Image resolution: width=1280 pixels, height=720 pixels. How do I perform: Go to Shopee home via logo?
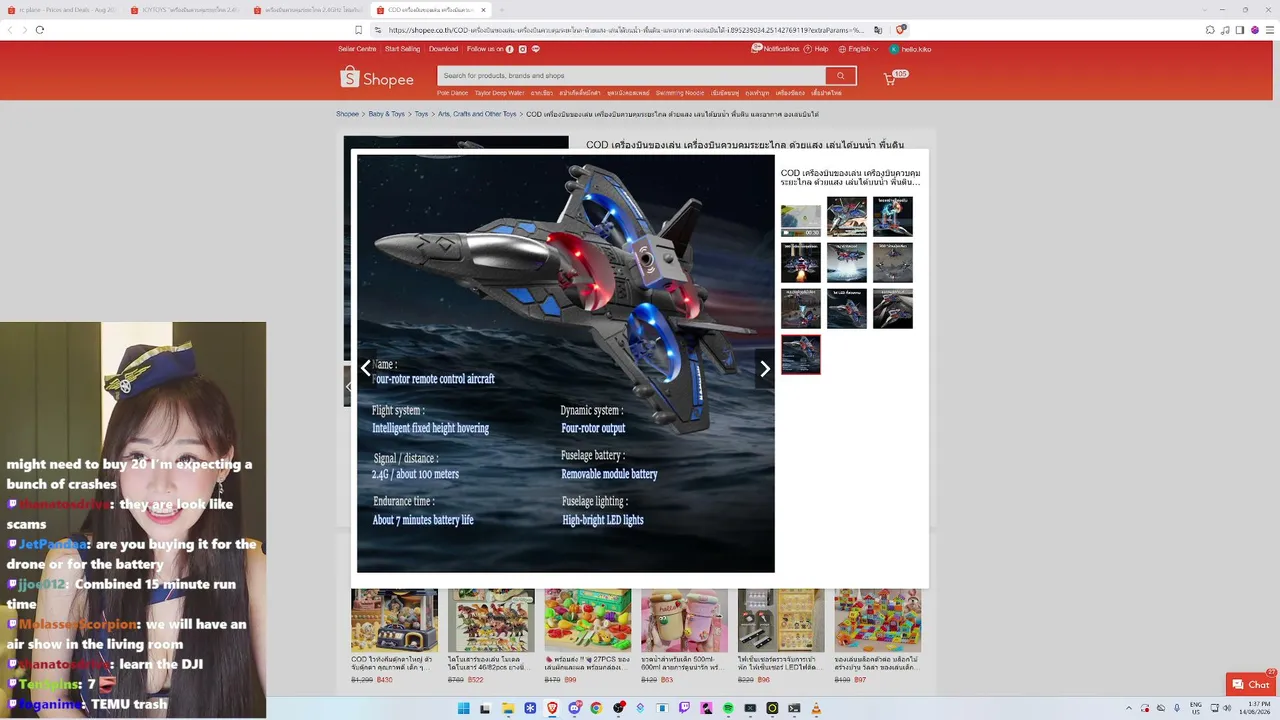click(x=377, y=78)
